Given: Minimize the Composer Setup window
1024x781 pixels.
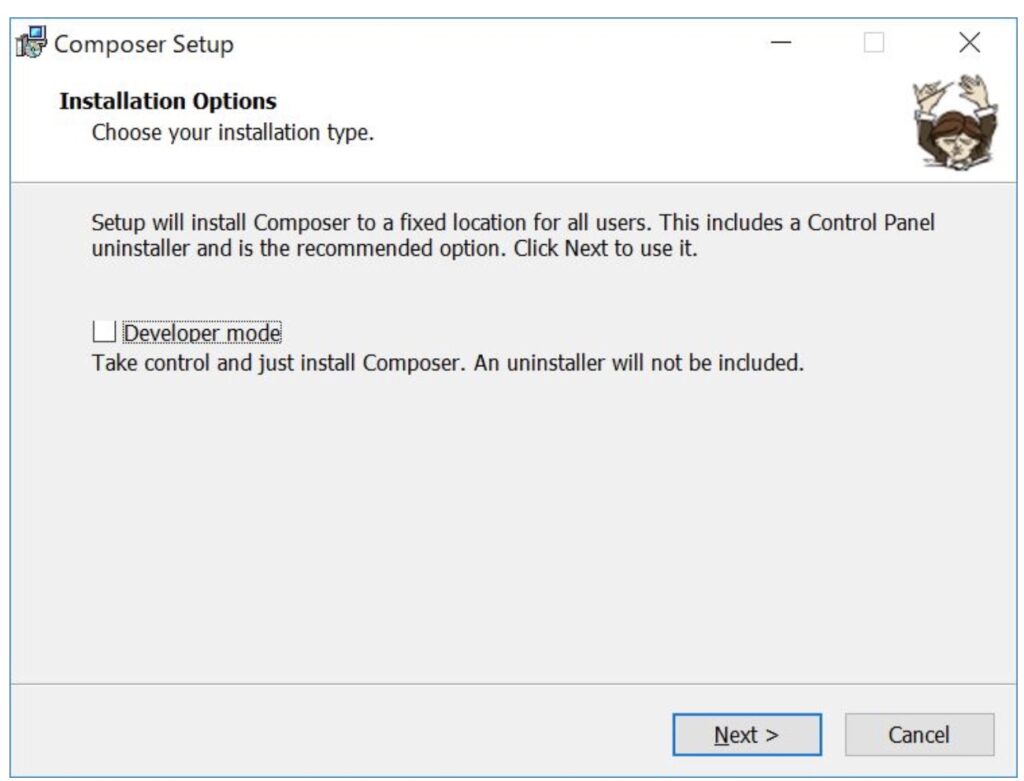Looking at the screenshot, I should [782, 43].
